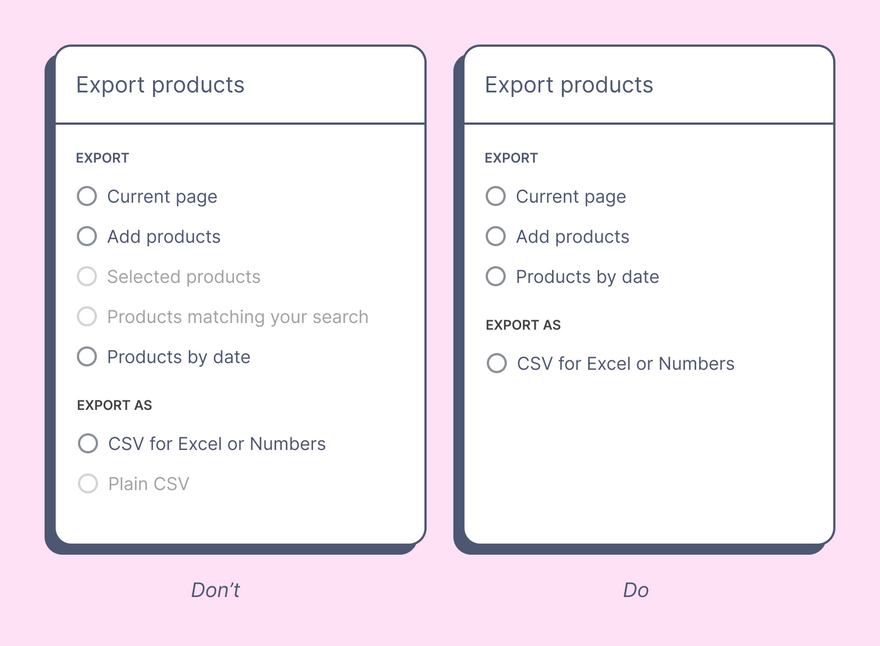The height and width of the screenshot is (646, 880).
Task: Click the Do caption below right card
Action: (x=636, y=590)
